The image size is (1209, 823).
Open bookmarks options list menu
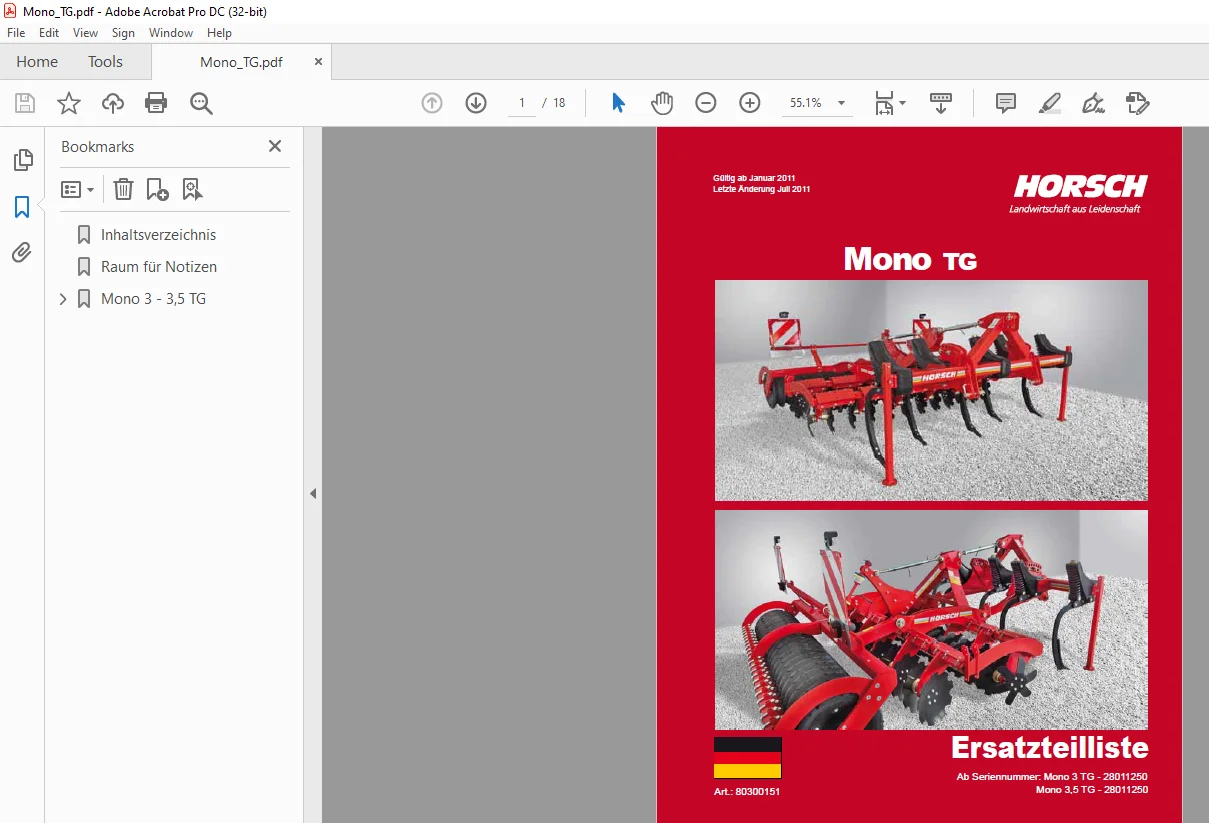tap(77, 189)
